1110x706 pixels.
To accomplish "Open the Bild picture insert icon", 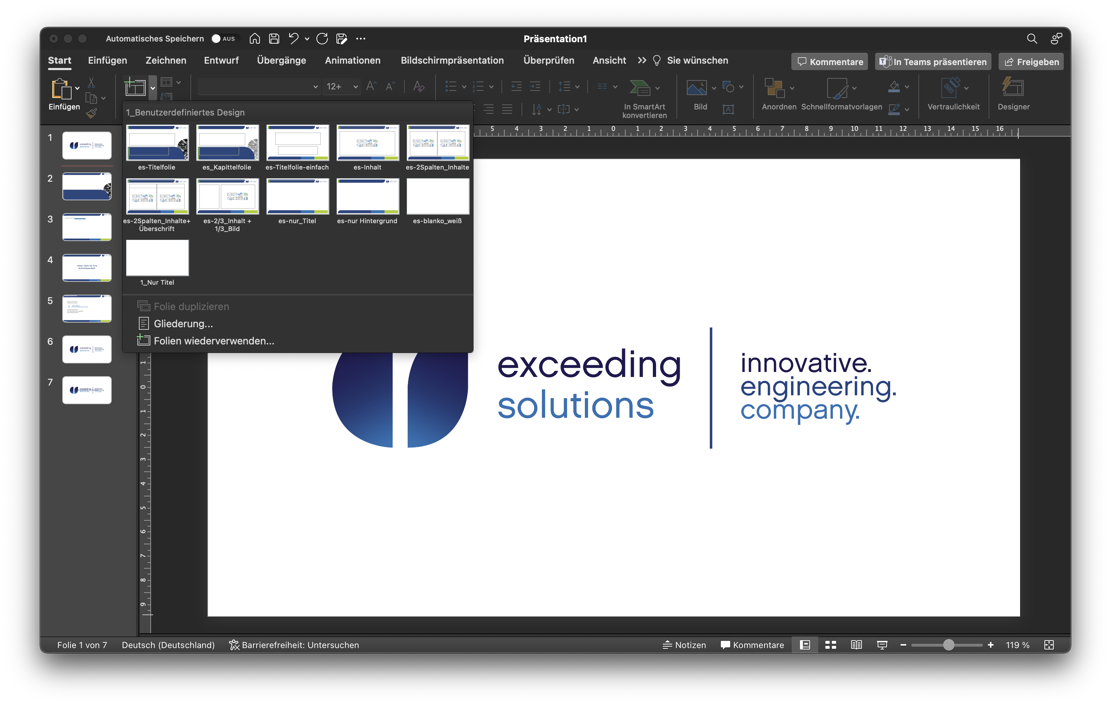I will tap(697, 88).
